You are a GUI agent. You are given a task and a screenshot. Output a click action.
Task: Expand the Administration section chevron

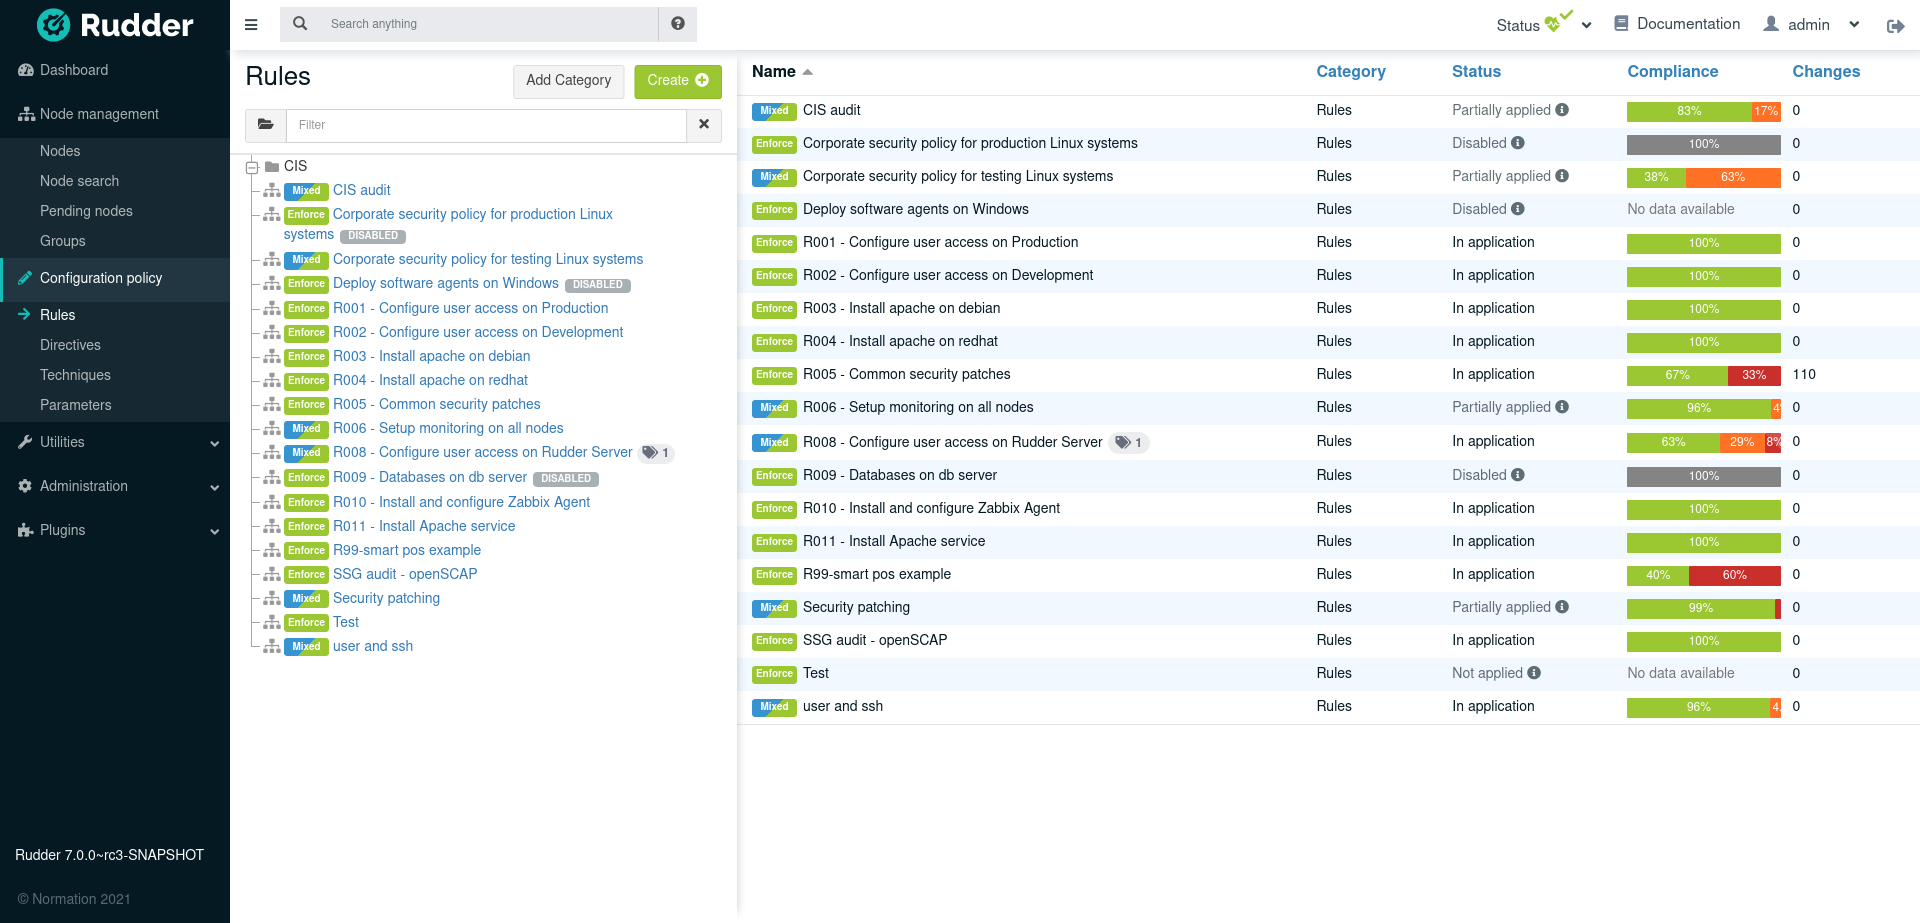click(215, 487)
